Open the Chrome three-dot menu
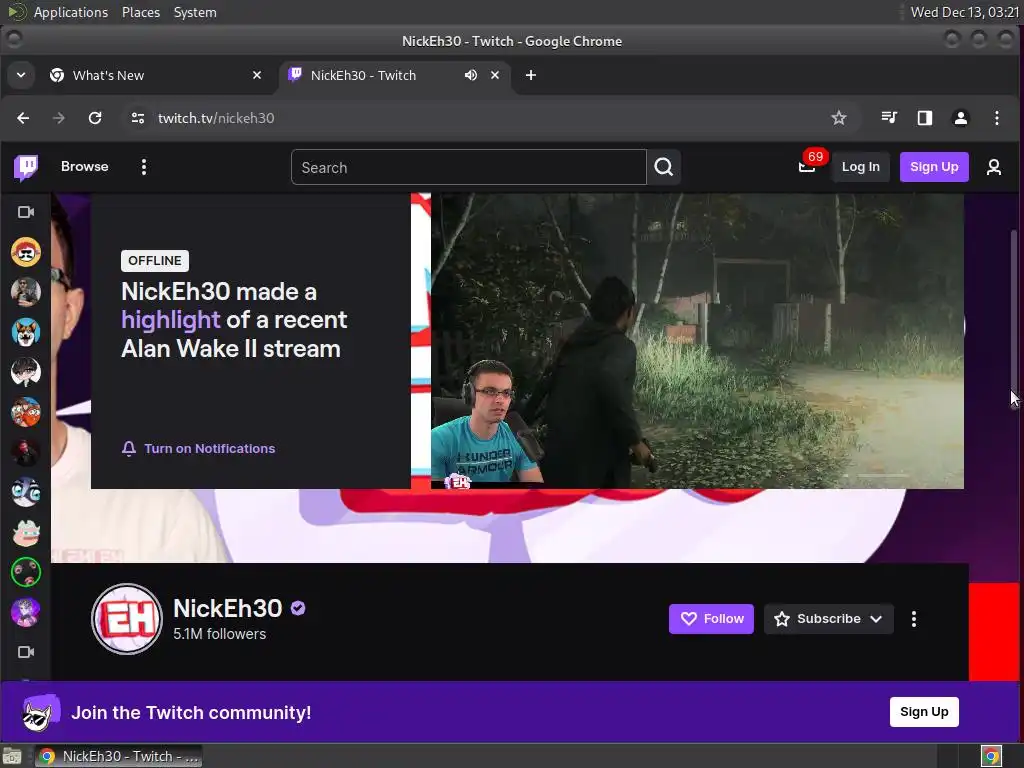 click(x=997, y=118)
